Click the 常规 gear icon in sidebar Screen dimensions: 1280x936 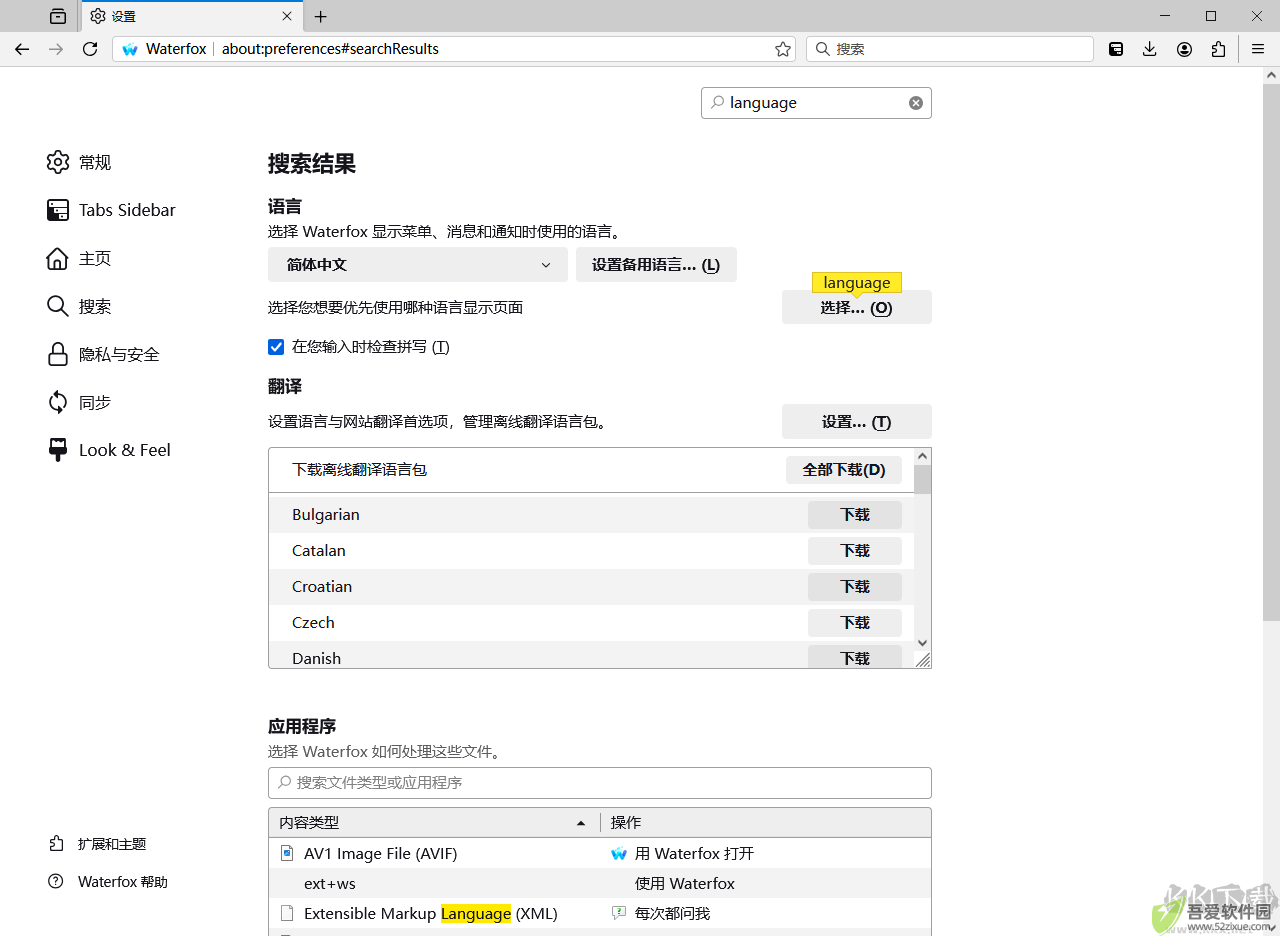58,162
